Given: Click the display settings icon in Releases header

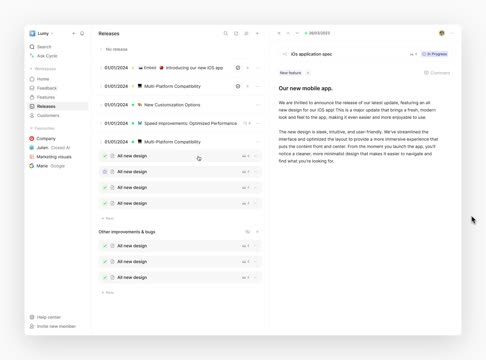Looking at the screenshot, I should point(246,33).
